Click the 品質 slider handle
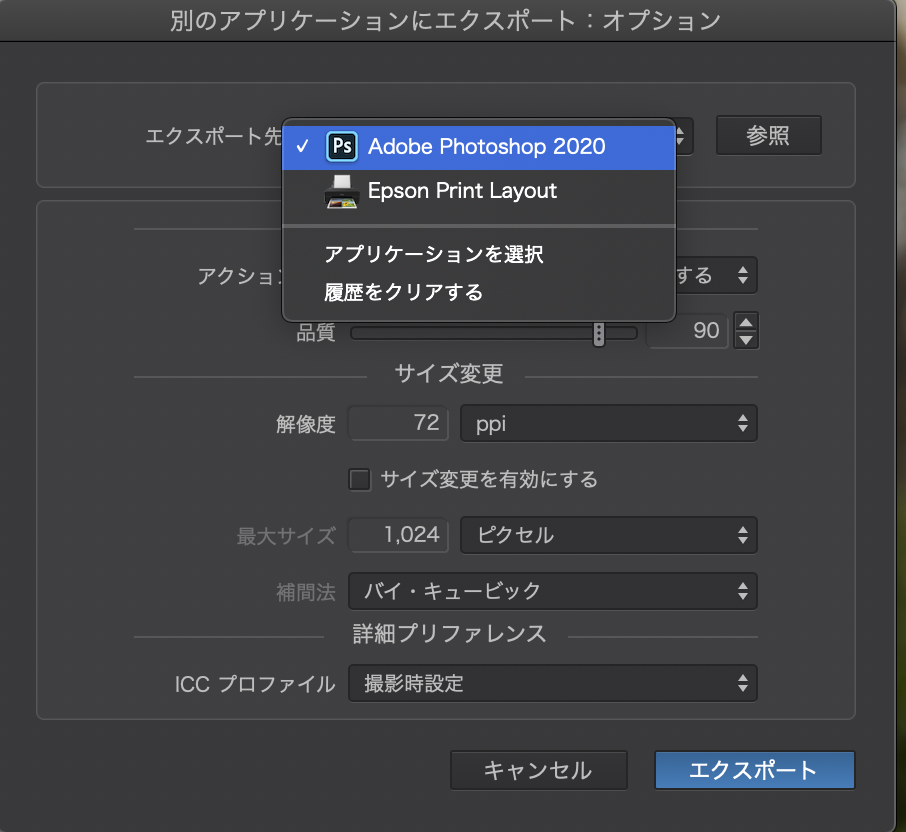Viewport: 906px width, 832px height. pos(598,333)
